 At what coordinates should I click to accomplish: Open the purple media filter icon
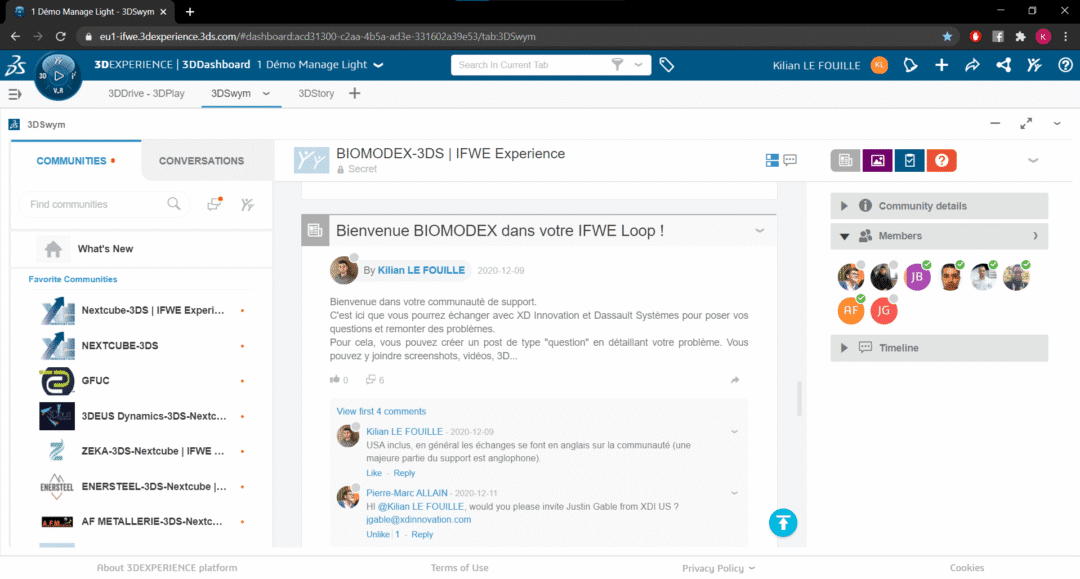point(877,160)
